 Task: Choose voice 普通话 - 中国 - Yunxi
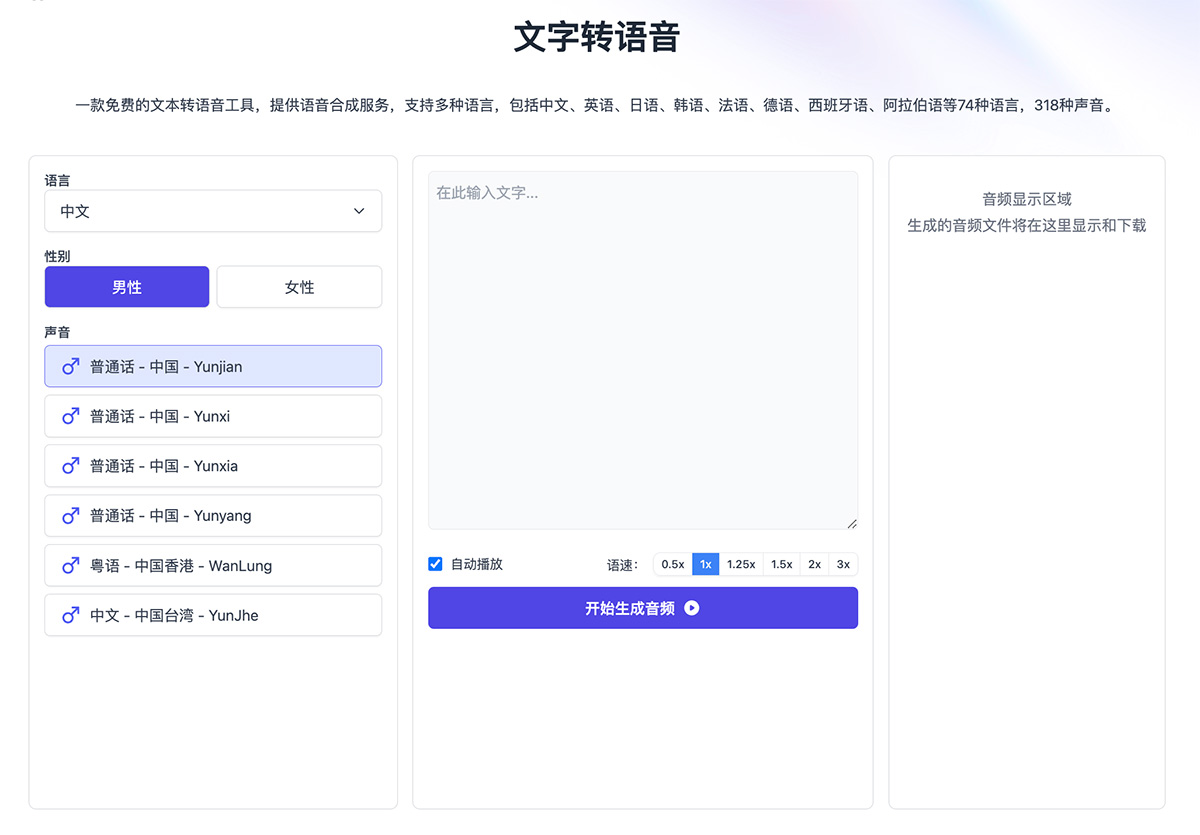[213, 416]
